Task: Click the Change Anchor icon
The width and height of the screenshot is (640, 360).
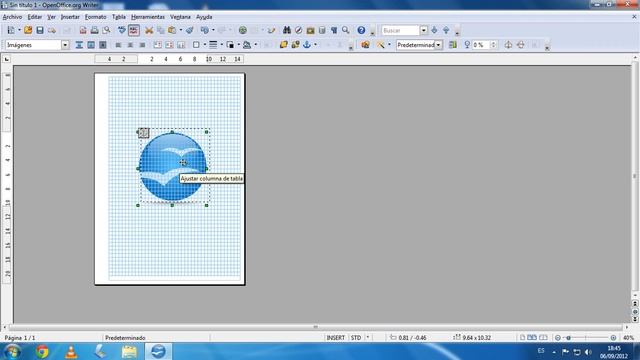Action: click(307, 45)
